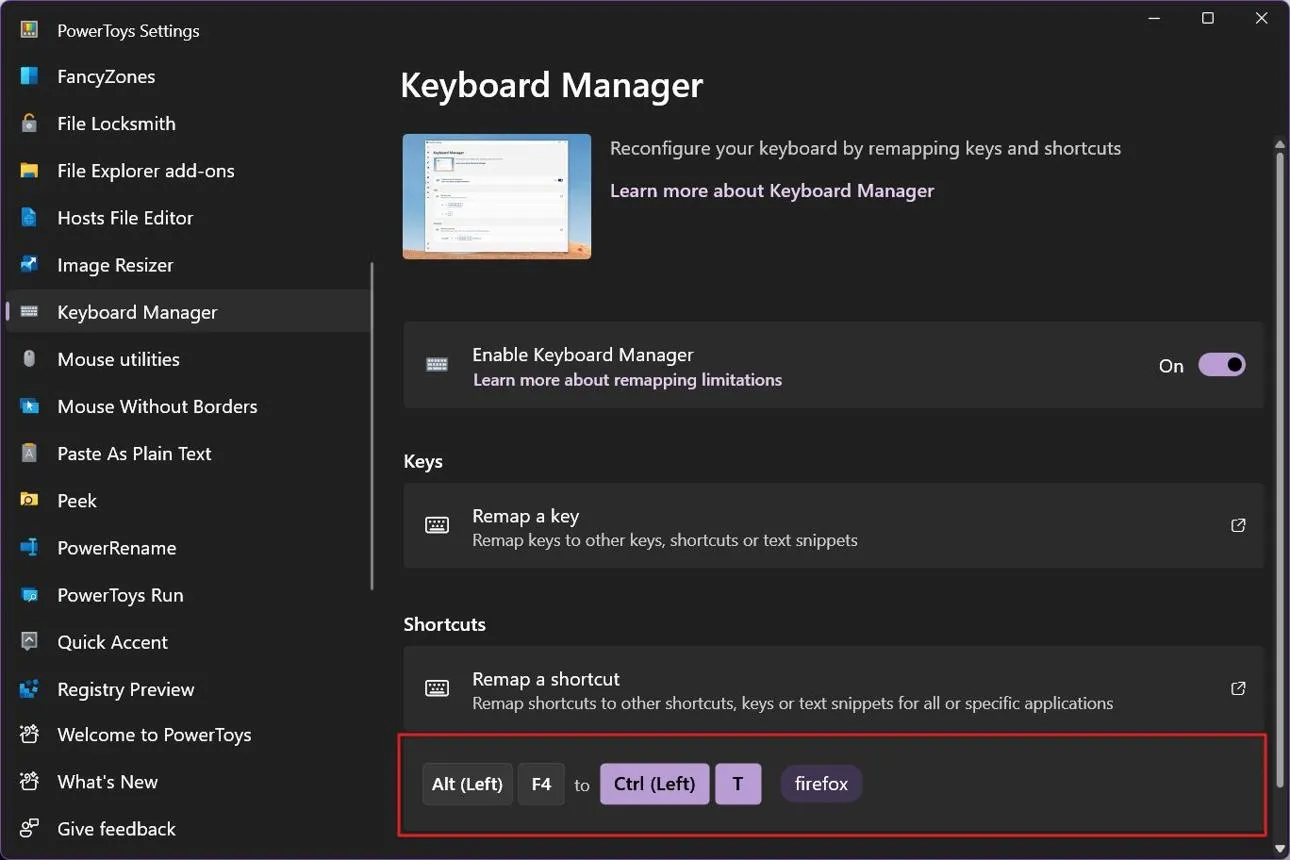This screenshot has height=860, width=1290.
Task: Select the PowerToys Run icon
Action: [29, 595]
